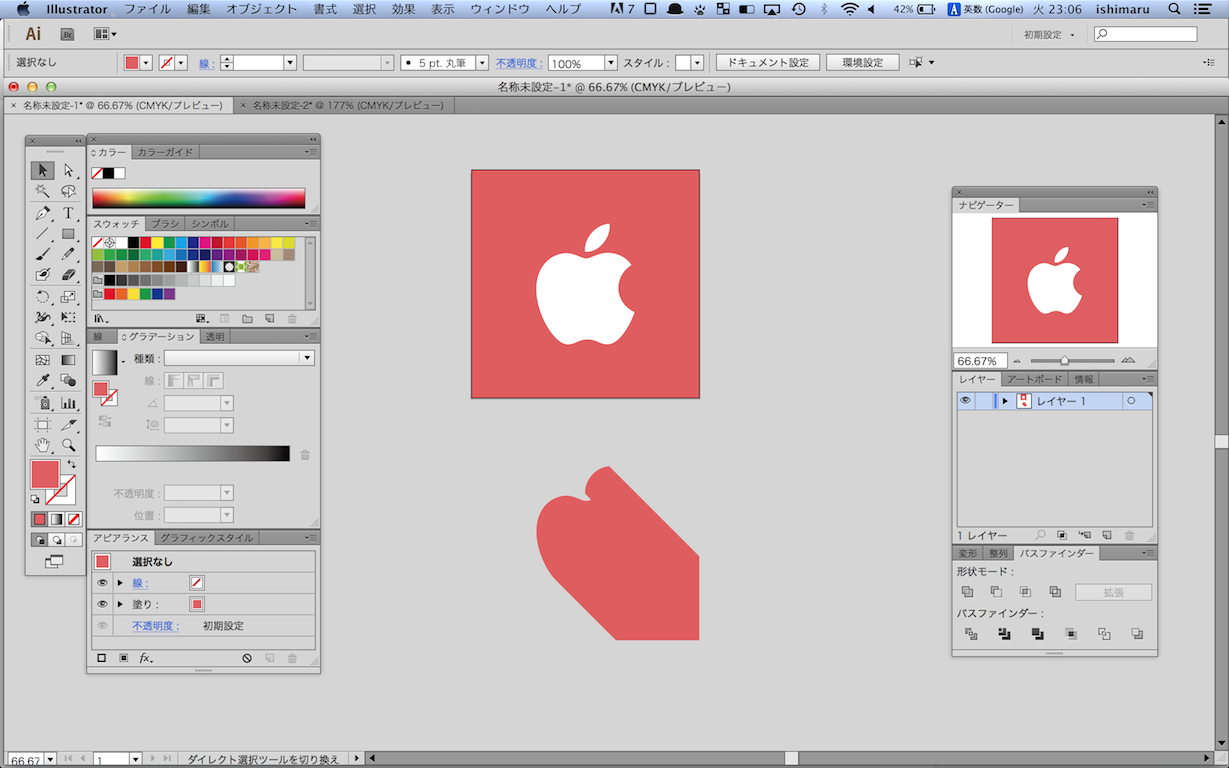Open the 5 pt. 丸筆 brush dropdown
The image size is (1229, 768).
[482, 63]
